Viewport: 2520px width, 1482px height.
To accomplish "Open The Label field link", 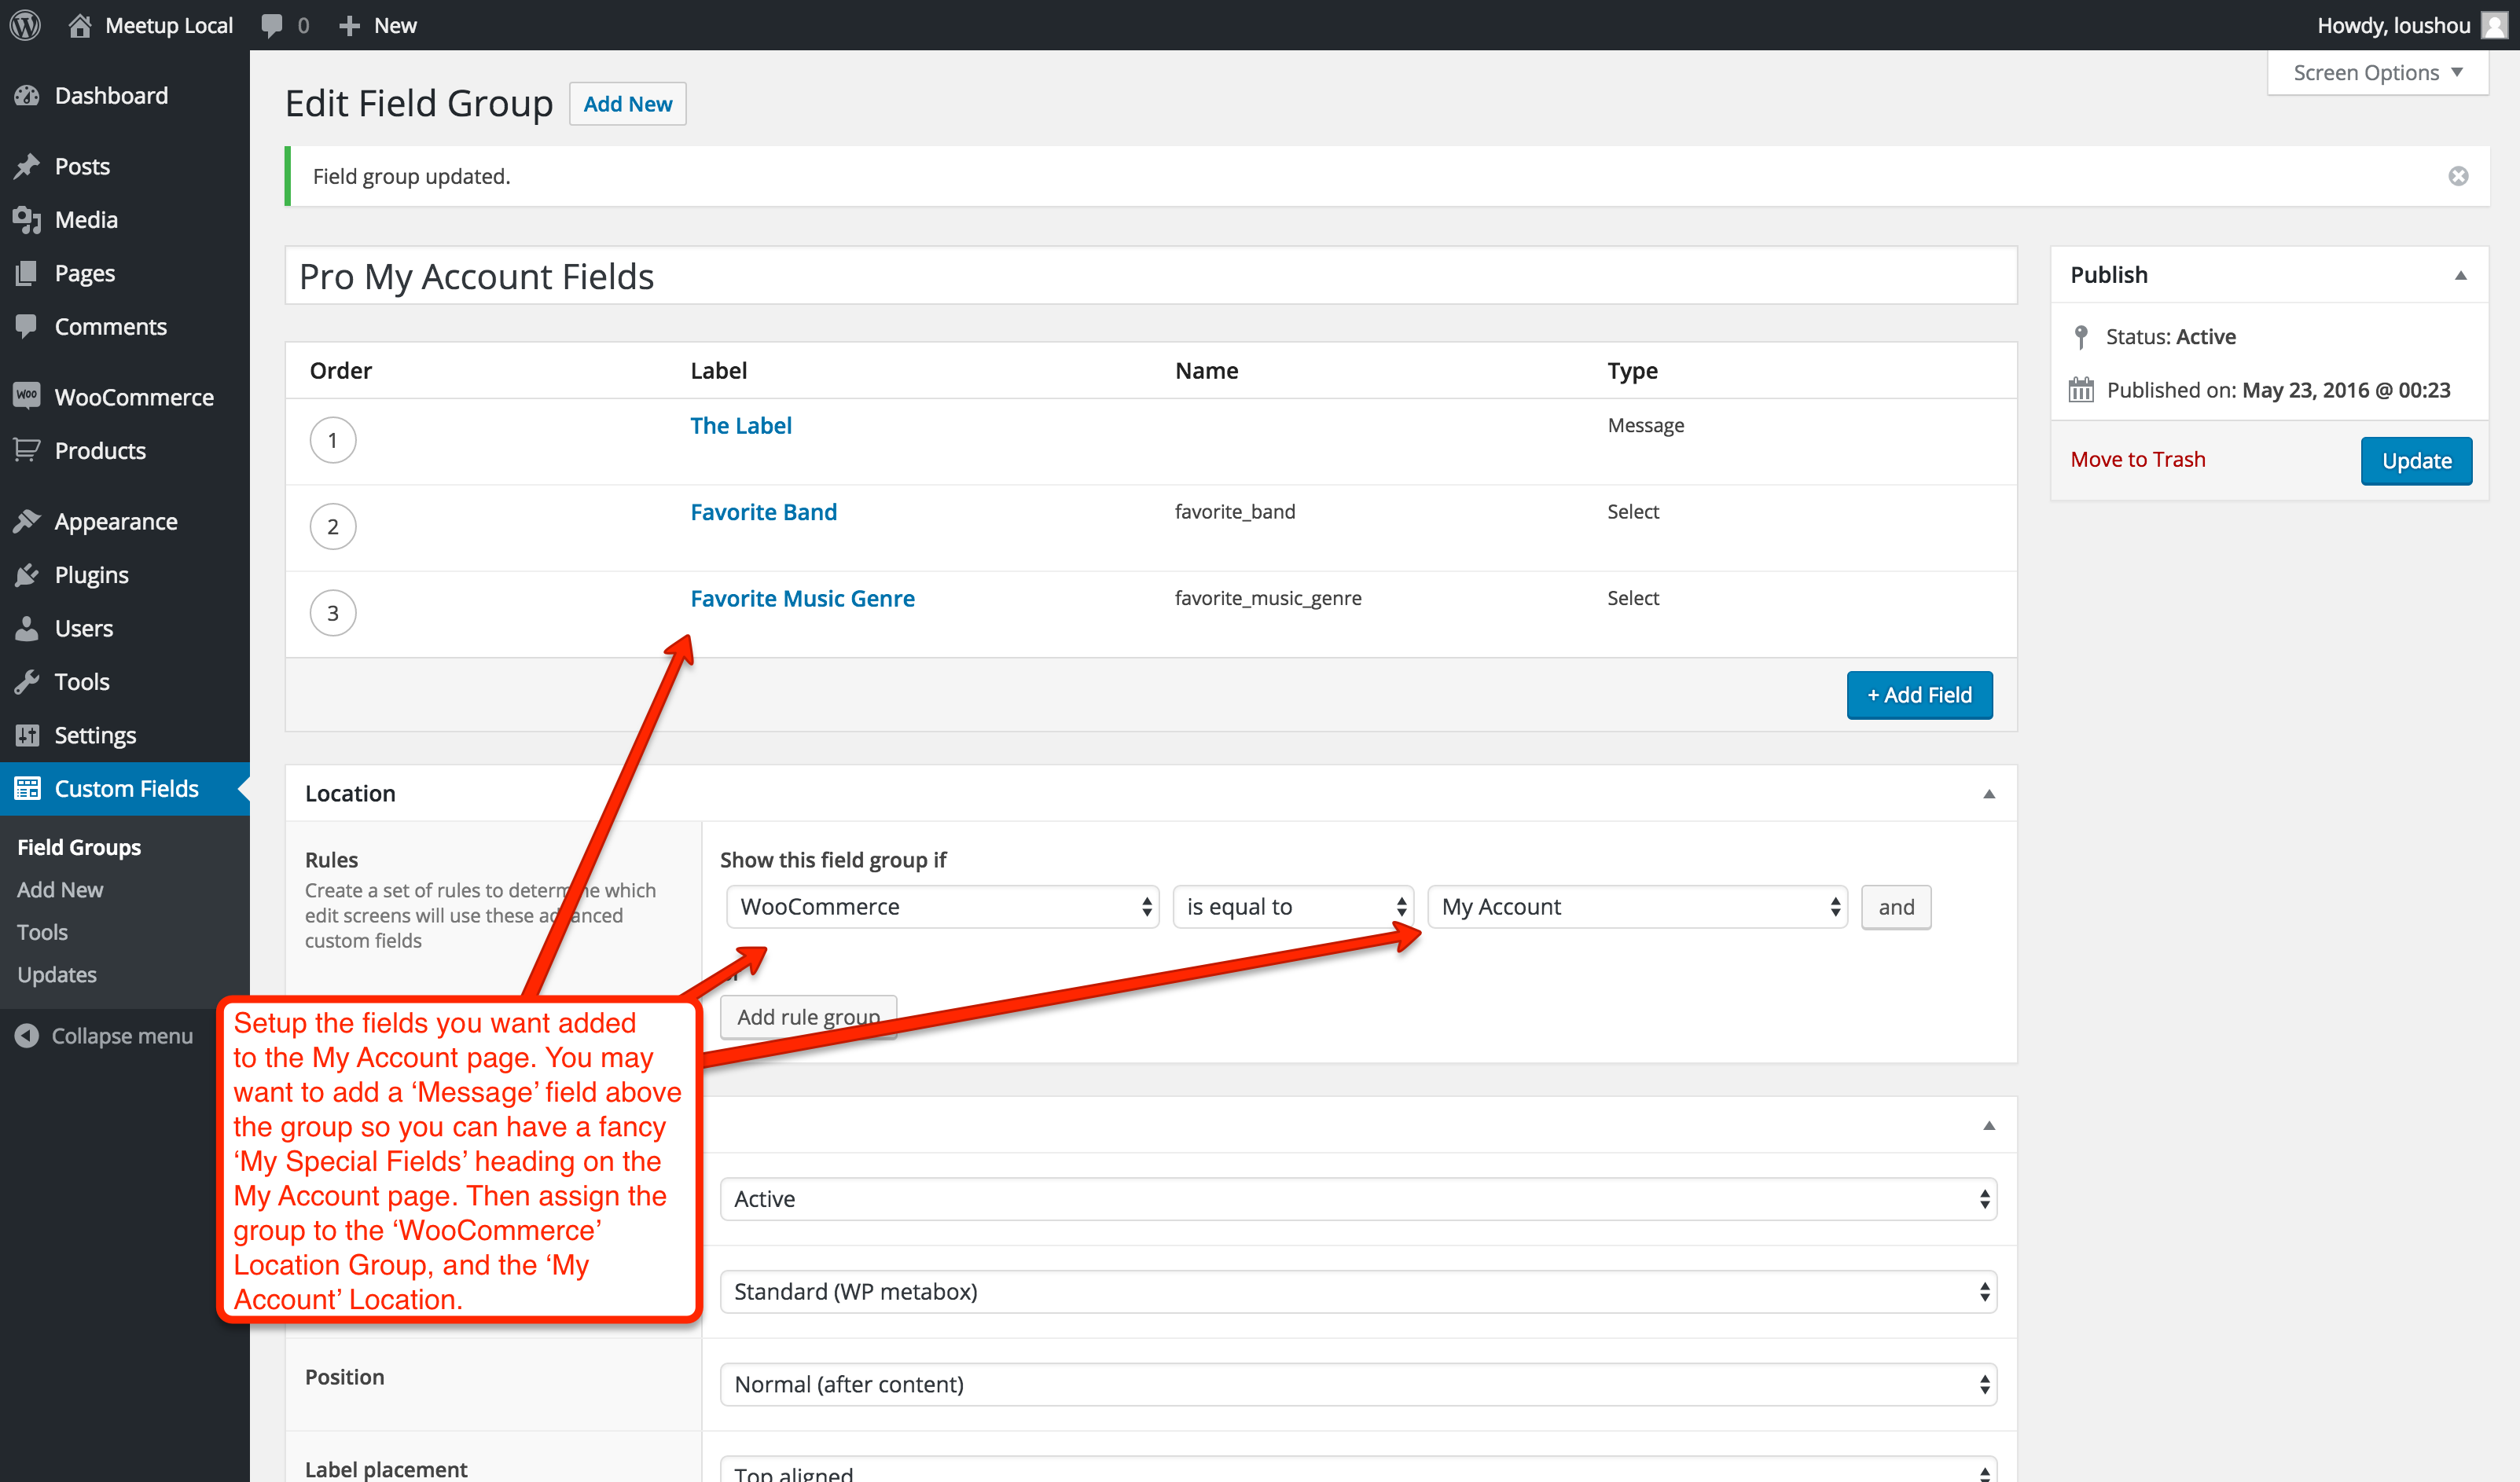I will pos(741,425).
